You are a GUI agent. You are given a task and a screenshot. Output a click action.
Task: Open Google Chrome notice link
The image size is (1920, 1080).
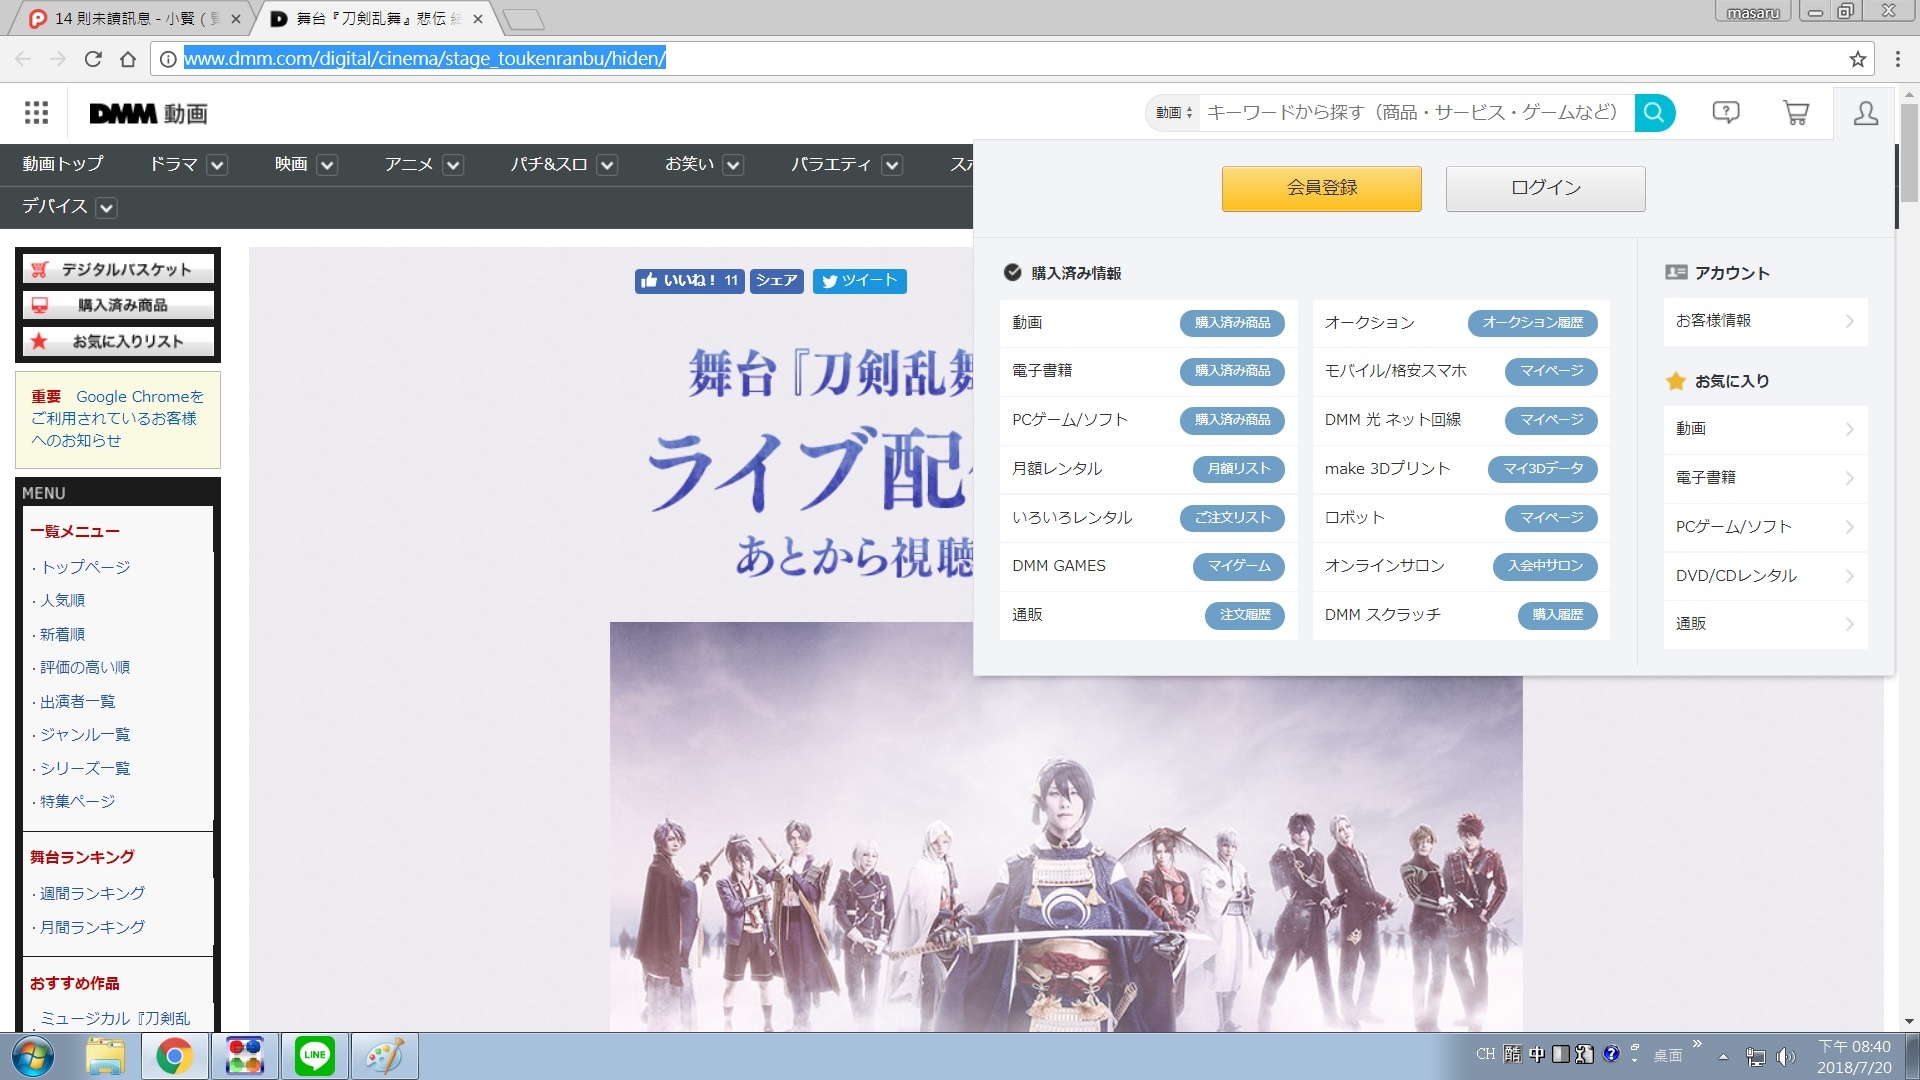pyautogui.click(x=117, y=419)
